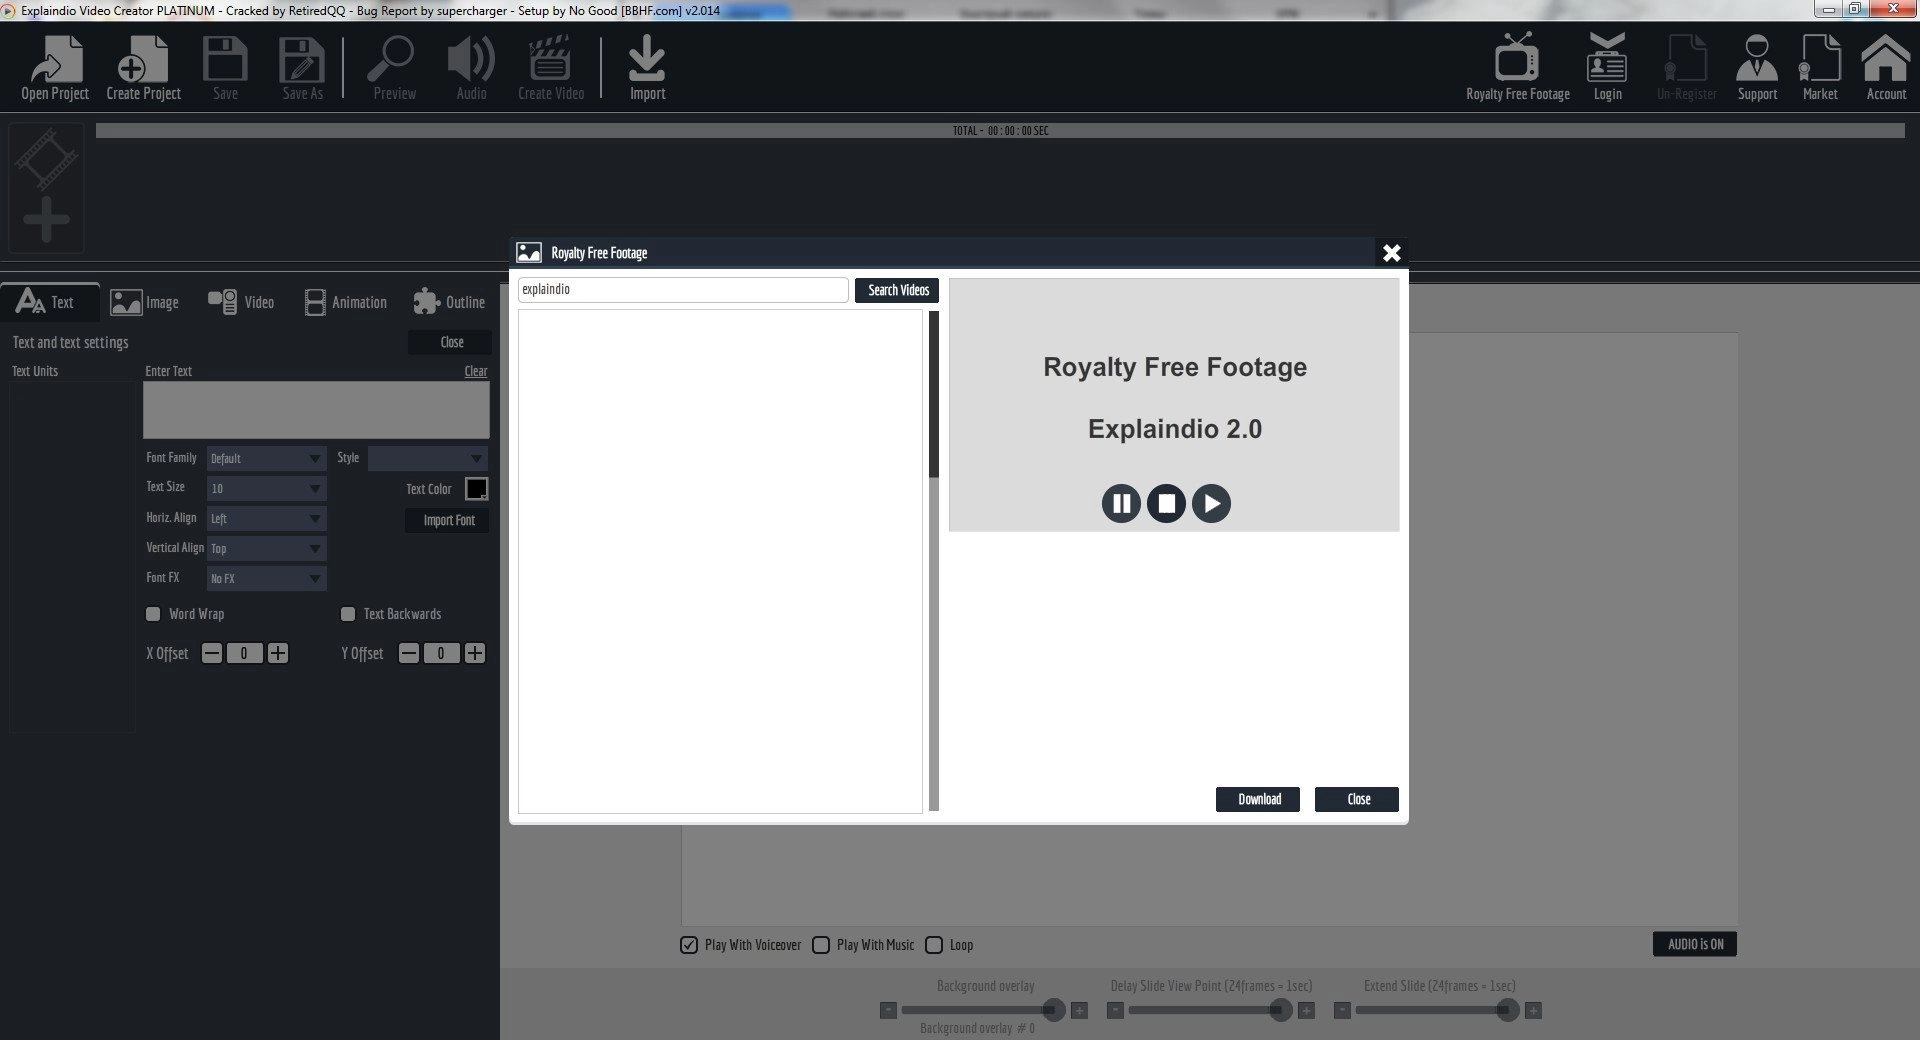Uncheck Play With Voiceover
The height and width of the screenshot is (1040, 1920).
pyautogui.click(x=689, y=945)
